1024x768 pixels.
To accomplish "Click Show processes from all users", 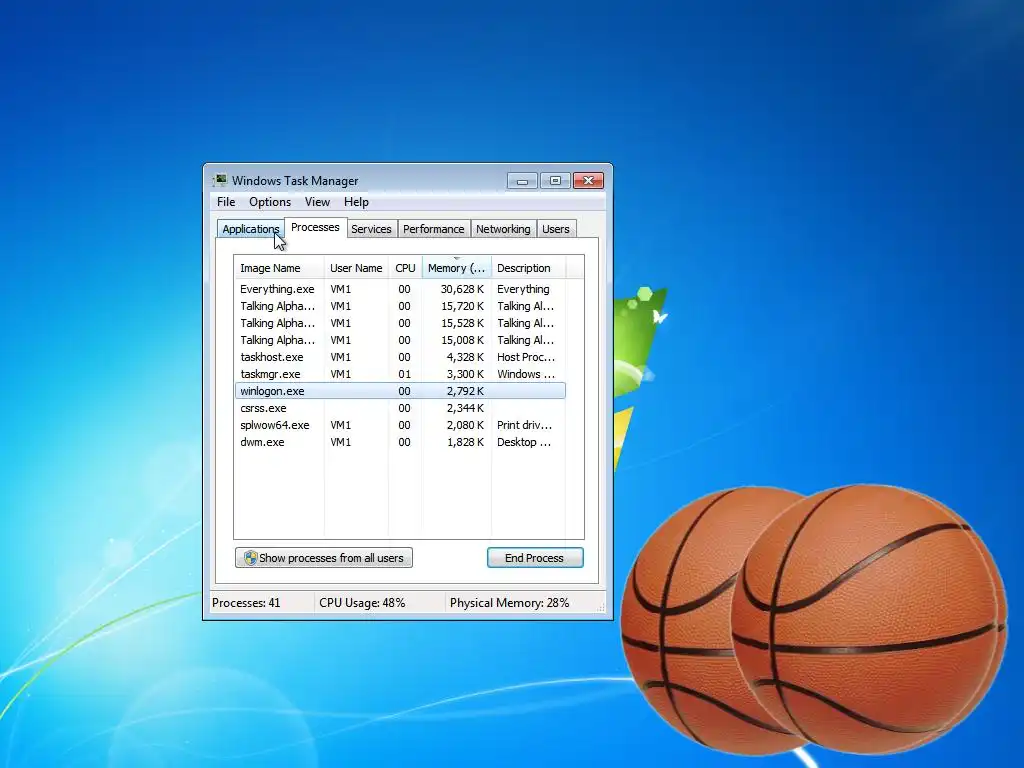I will tap(324, 558).
